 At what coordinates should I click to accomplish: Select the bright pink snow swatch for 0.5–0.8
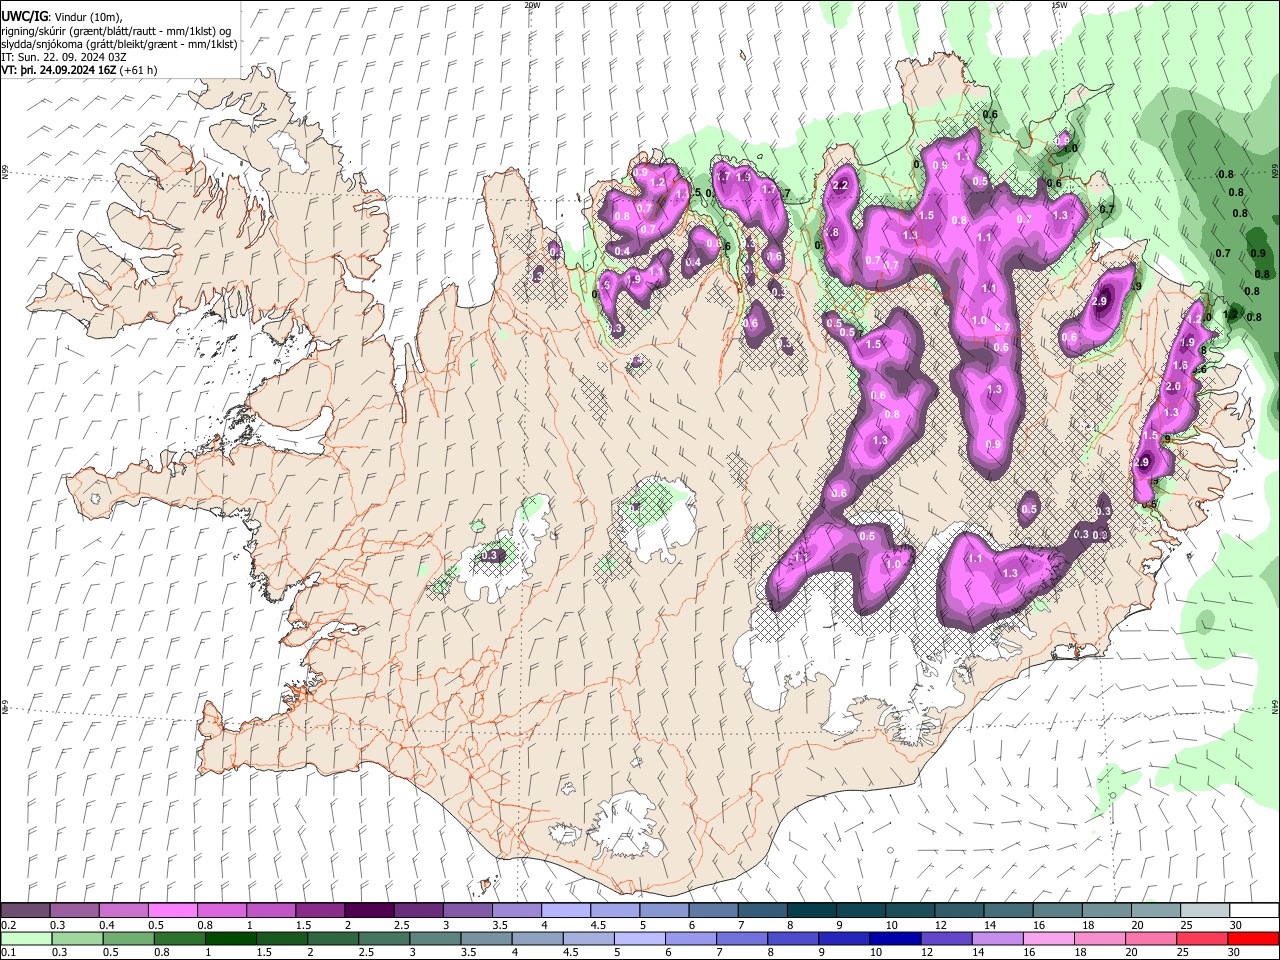(x=173, y=911)
